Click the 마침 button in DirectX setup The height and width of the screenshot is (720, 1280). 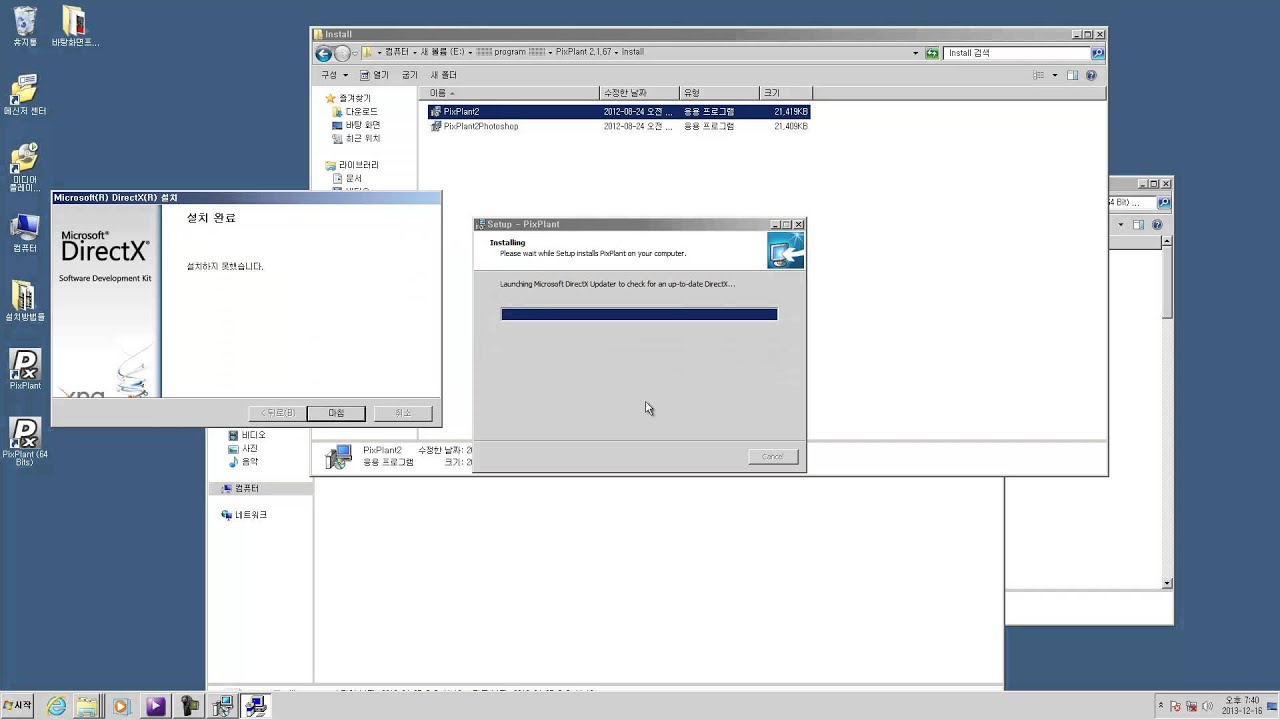pos(336,413)
